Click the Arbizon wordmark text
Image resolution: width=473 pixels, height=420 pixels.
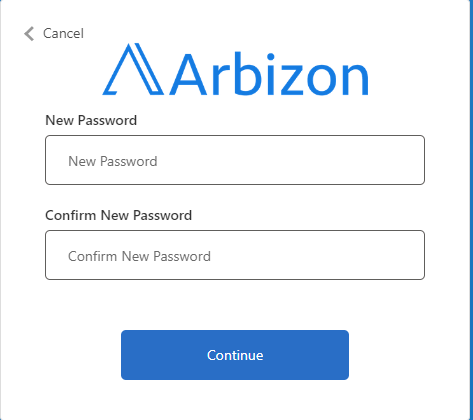(269, 74)
